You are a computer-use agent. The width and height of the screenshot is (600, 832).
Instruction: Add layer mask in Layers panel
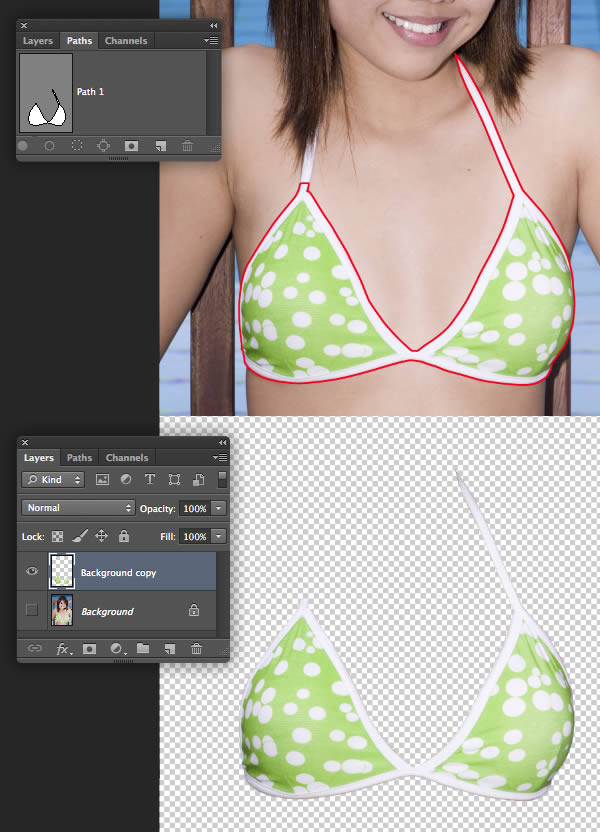(x=89, y=649)
